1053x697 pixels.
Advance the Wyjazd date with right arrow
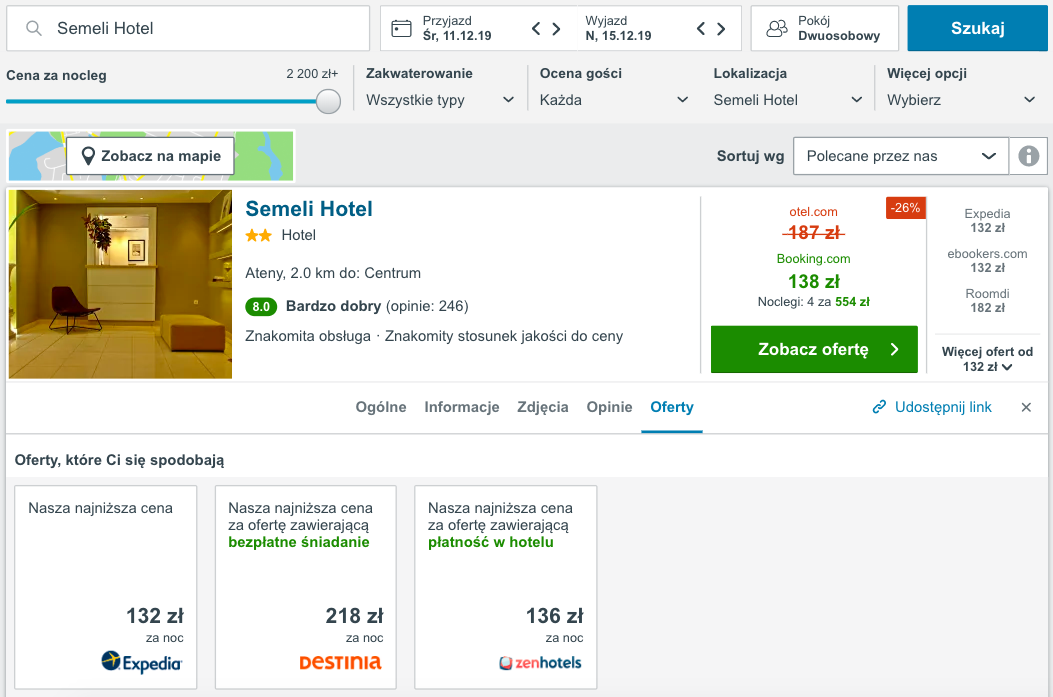722,28
